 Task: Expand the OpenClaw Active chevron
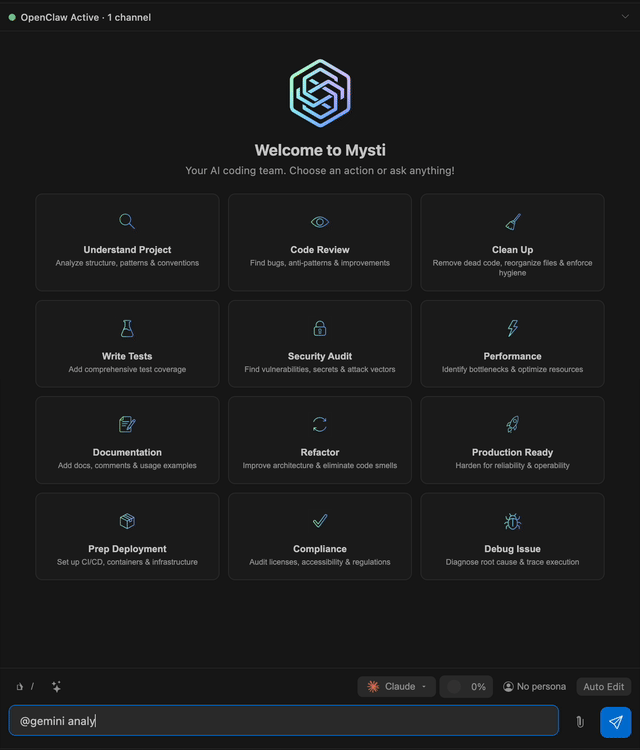pyautogui.click(x=625, y=17)
